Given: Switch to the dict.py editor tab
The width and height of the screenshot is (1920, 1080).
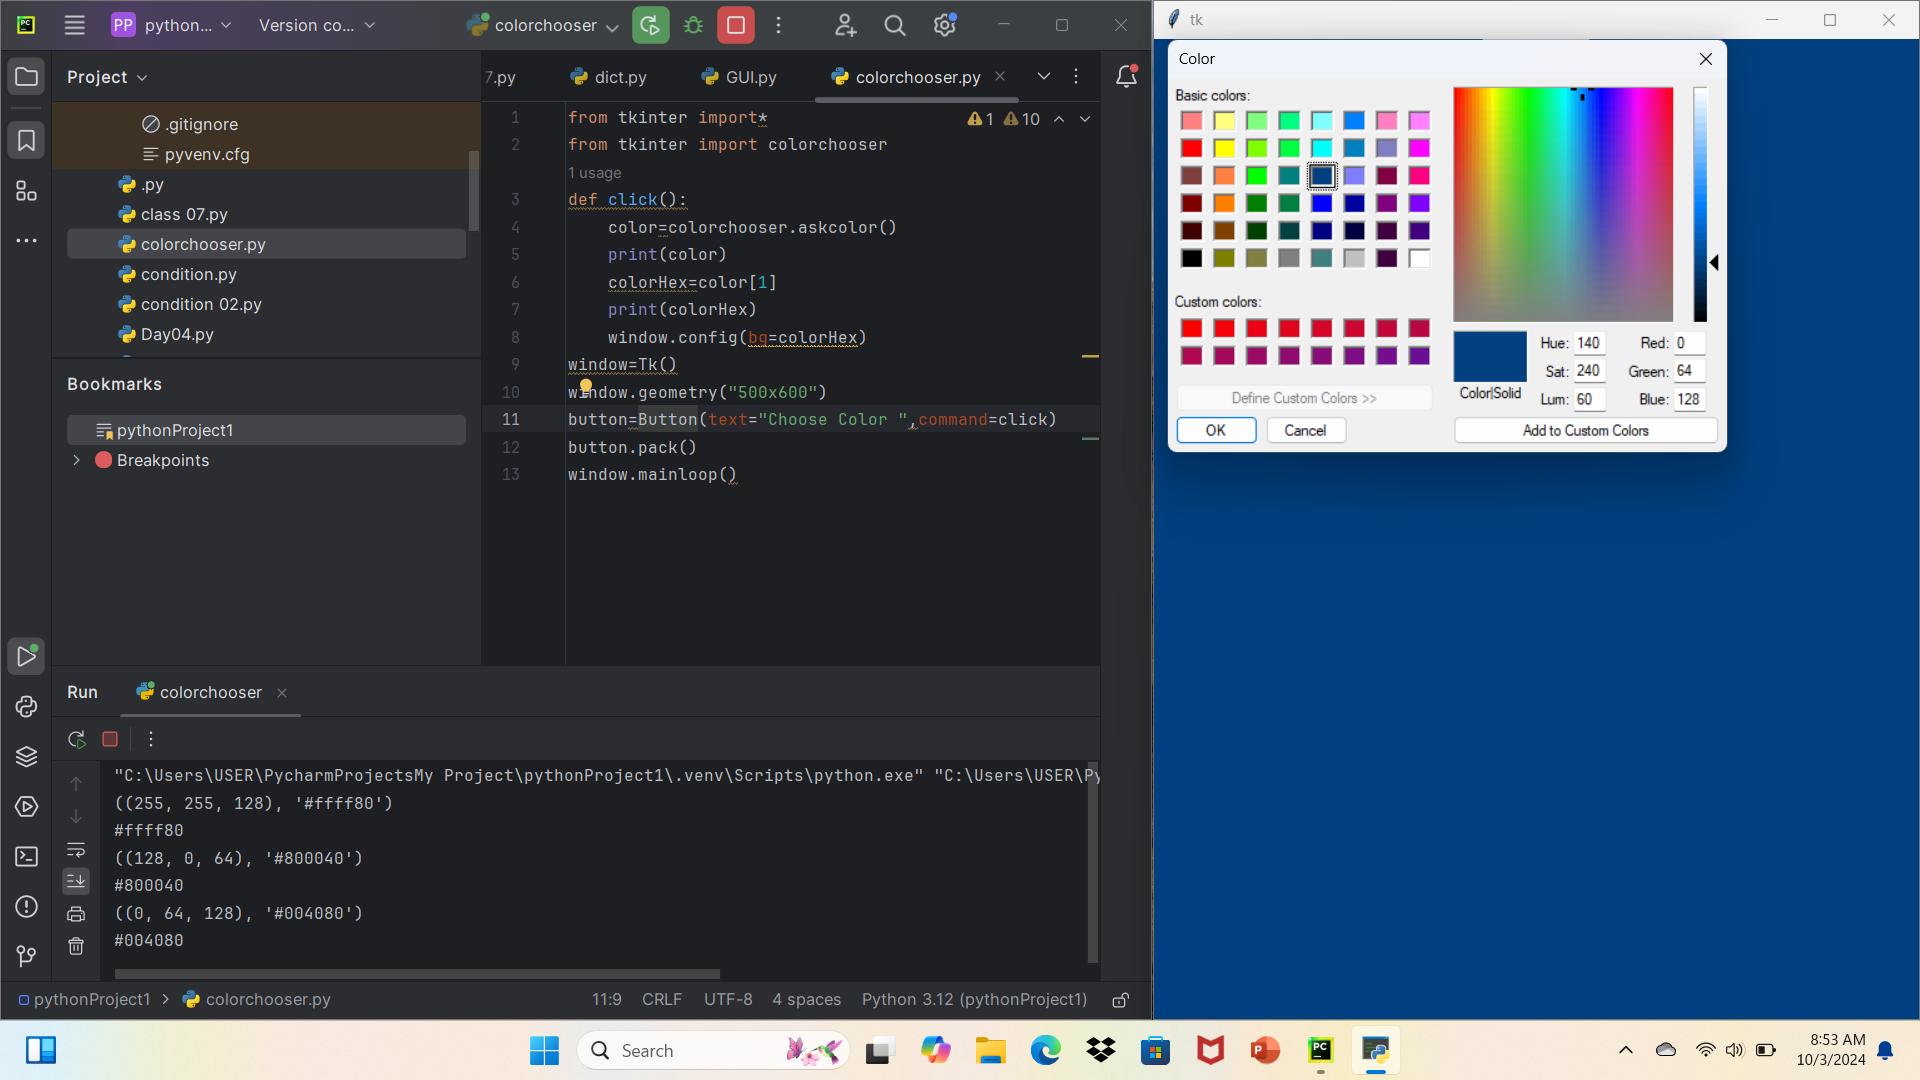Looking at the screenshot, I should [x=609, y=77].
